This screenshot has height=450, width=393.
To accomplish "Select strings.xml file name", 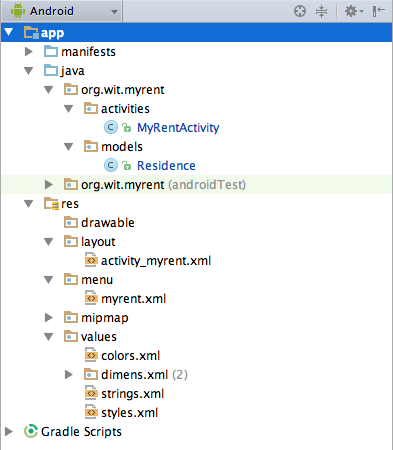I will pos(133,394).
